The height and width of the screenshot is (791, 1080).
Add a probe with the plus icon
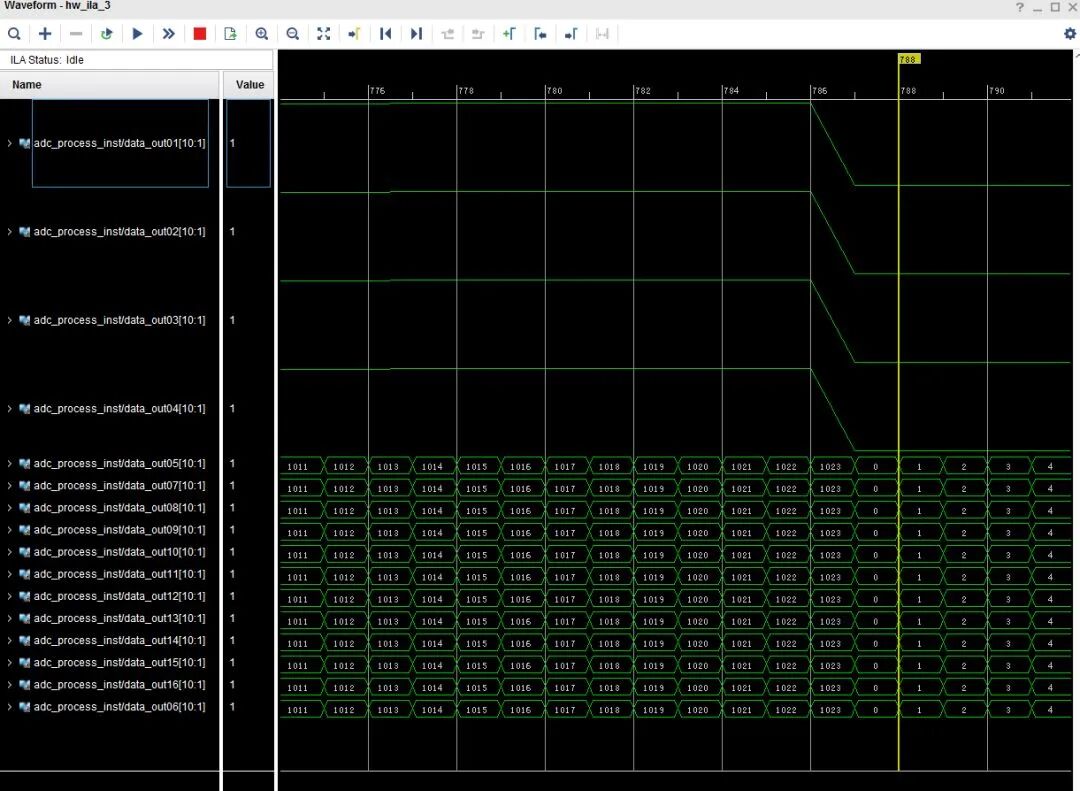(x=45, y=34)
